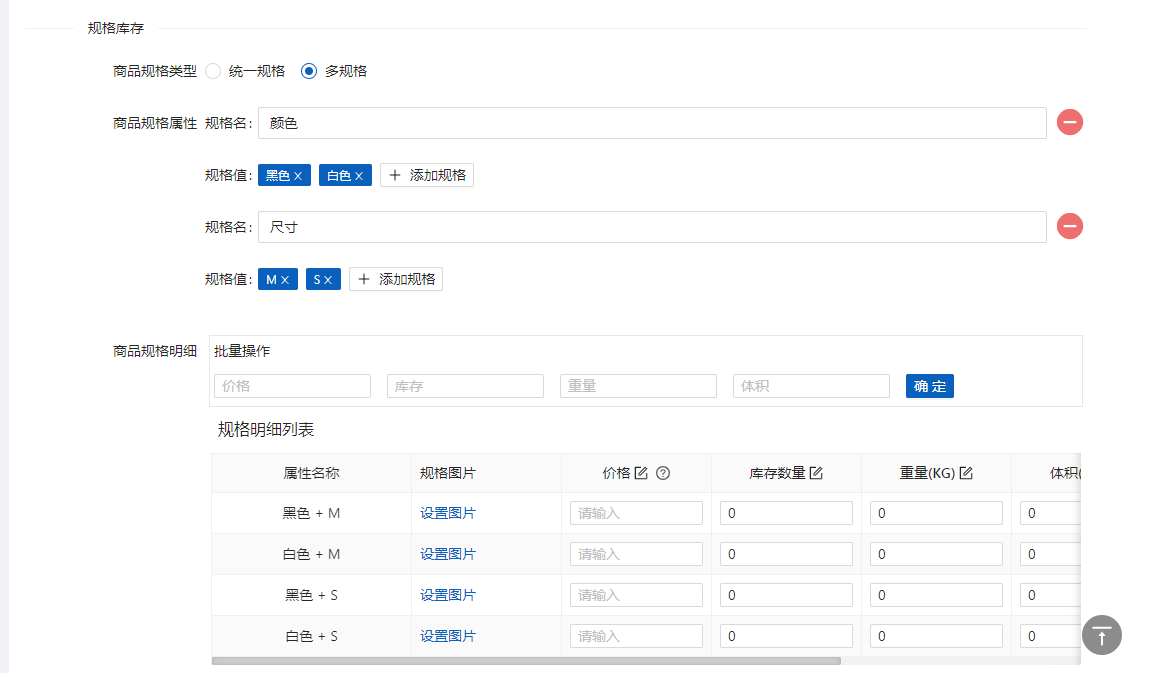This screenshot has width=1154, height=673.
Task: Delete the 黑色 spec value tag
Action: pos(298,176)
